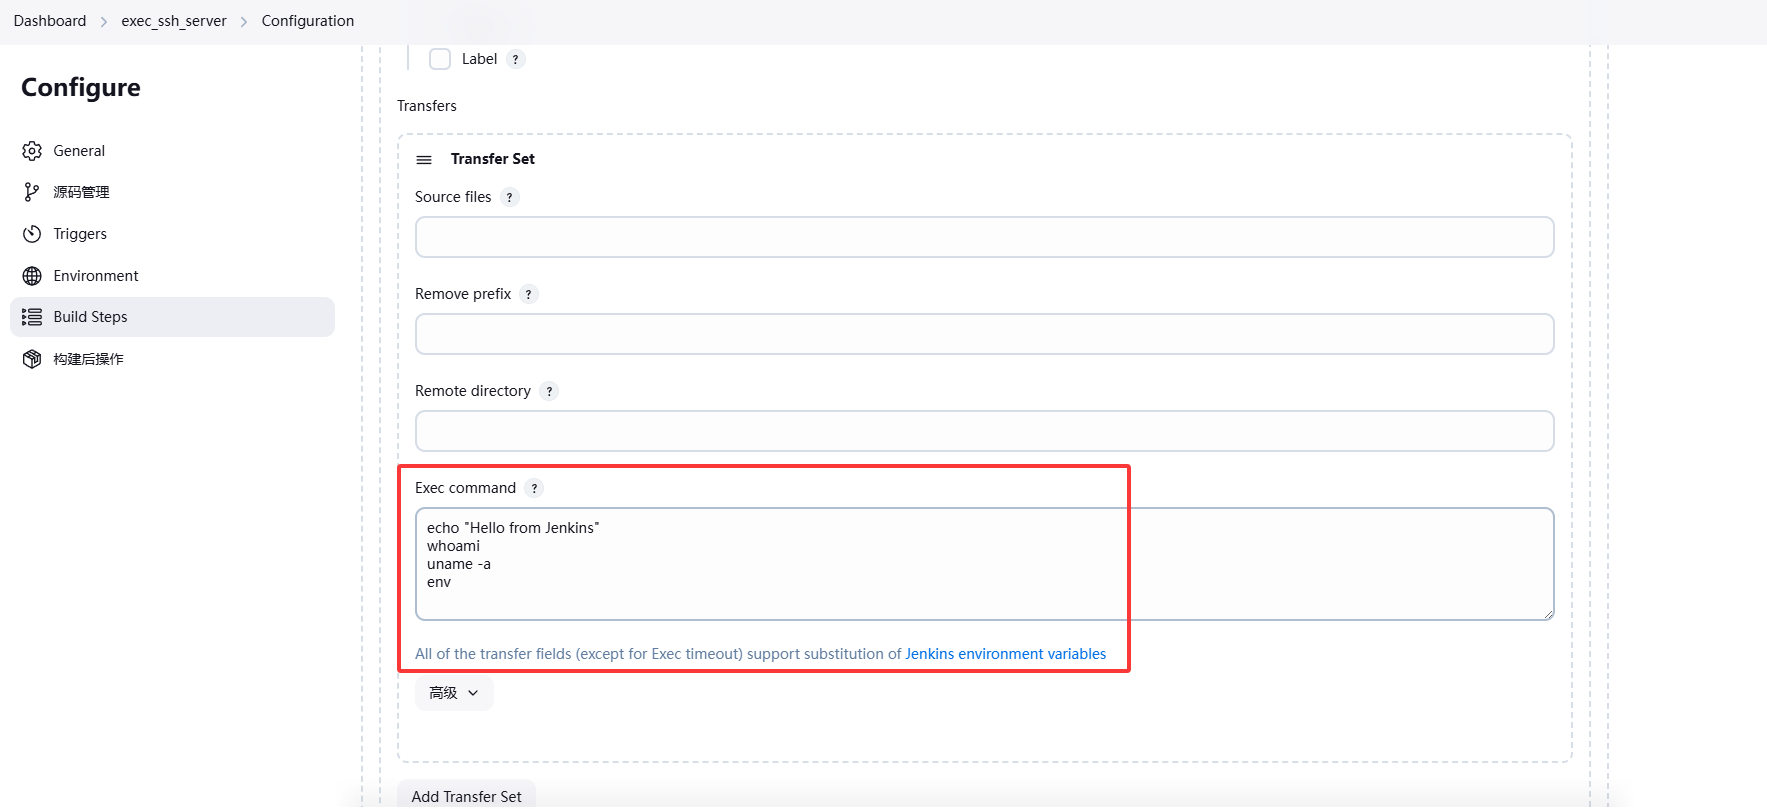Go to Dashboard breadcrumb
Viewport: 1767px width, 809px height.
pyautogui.click(x=50, y=21)
